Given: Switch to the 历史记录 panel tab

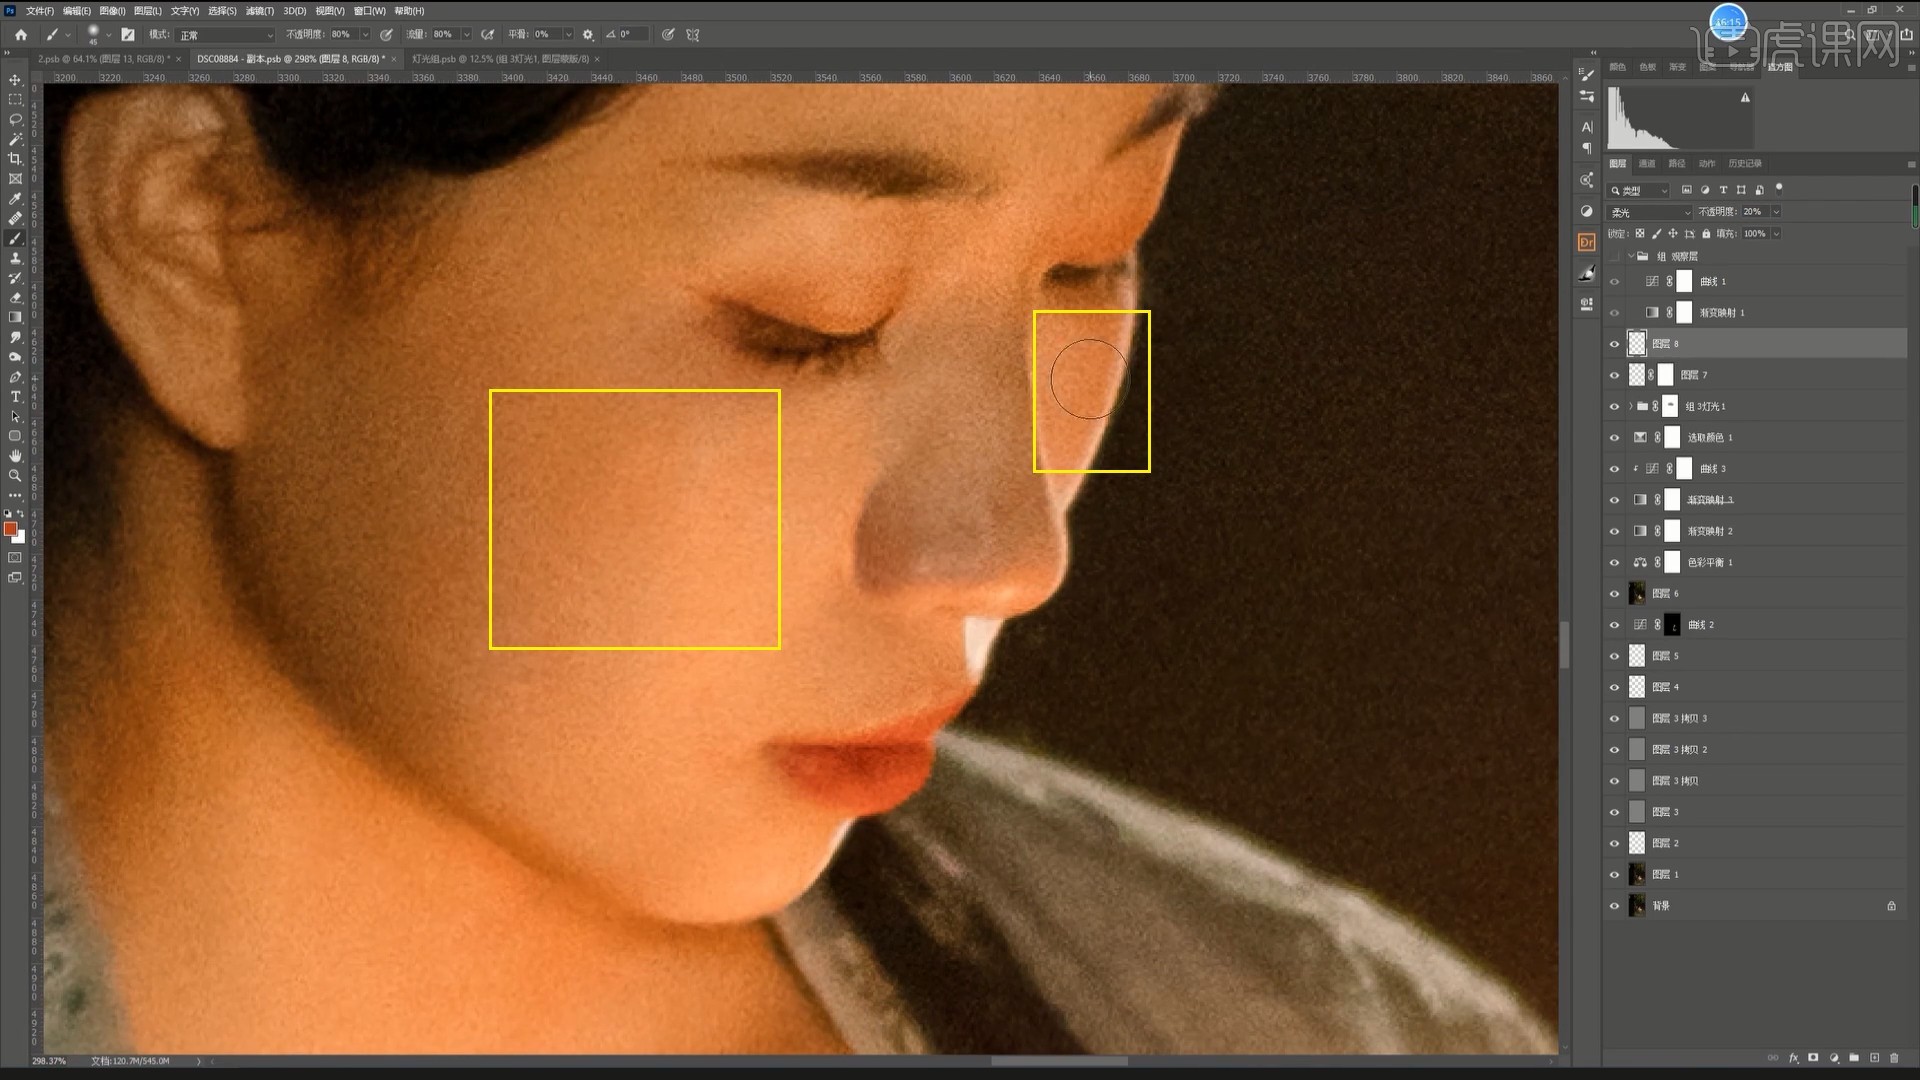Looking at the screenshot, I should pyautogui.click(x=1744, y=164).
